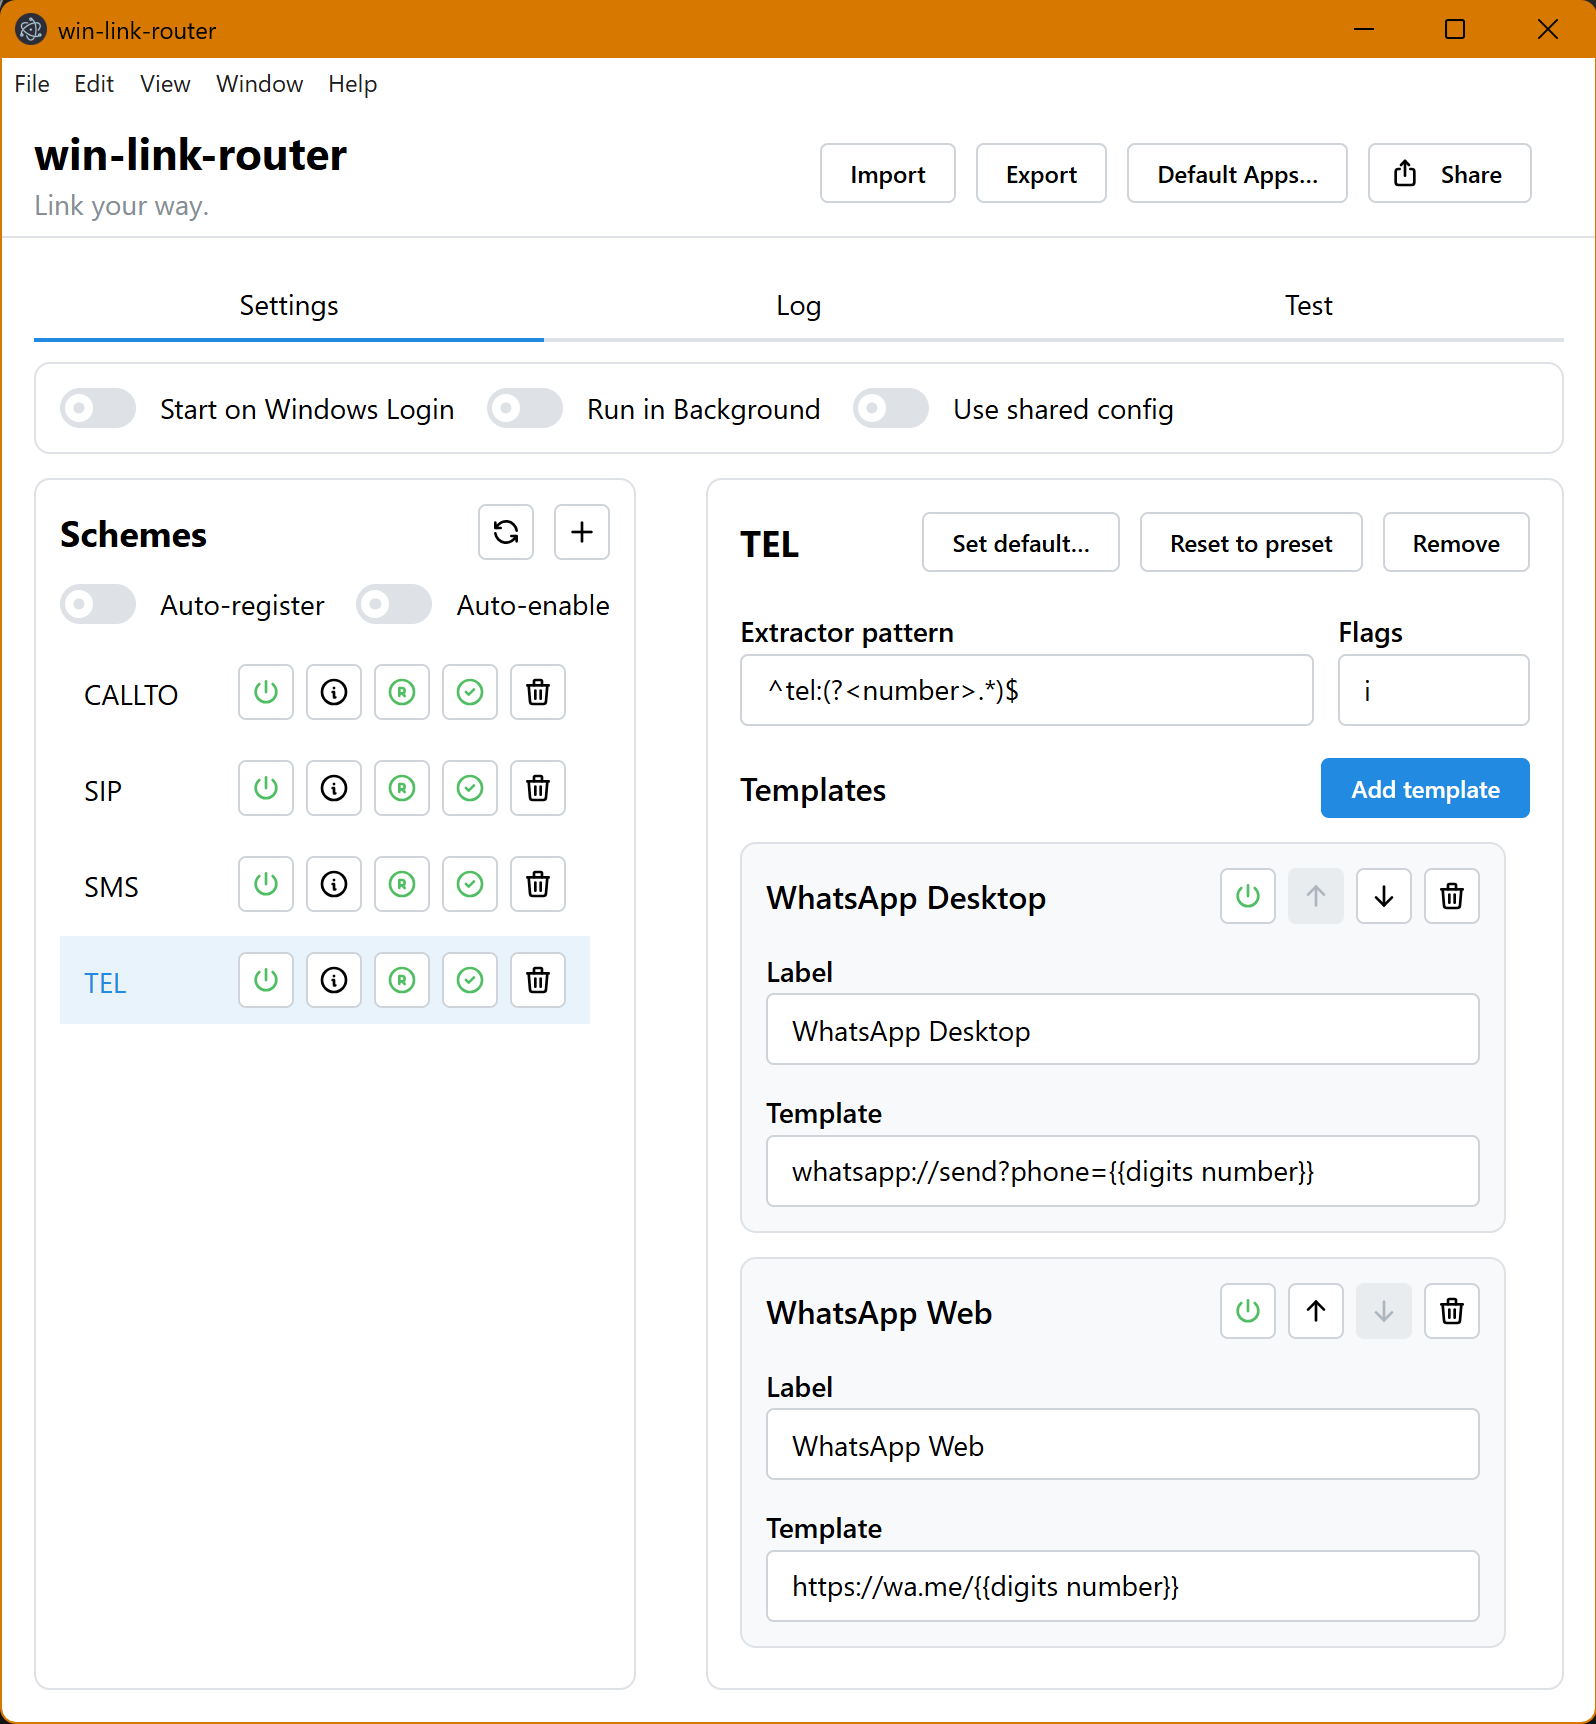Screen dimensions: 1596x1724
Task: Click the refresh schemes icon
Action: (x=506, y=532)
